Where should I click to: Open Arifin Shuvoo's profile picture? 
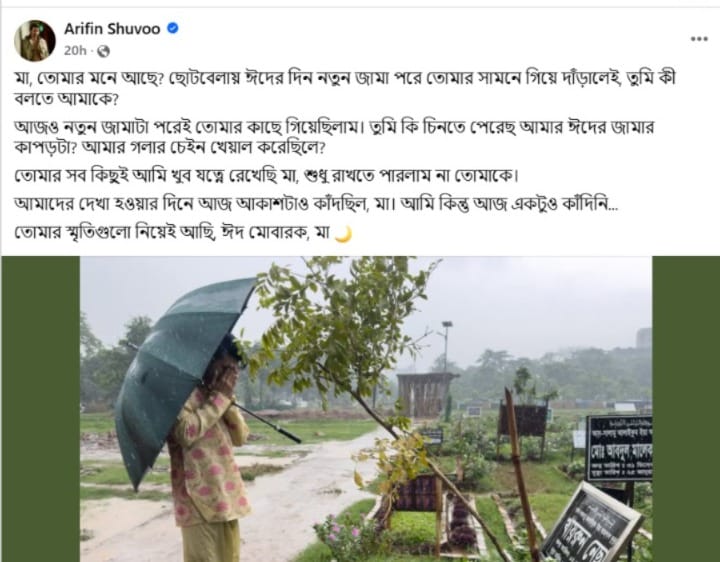(35, 40)
